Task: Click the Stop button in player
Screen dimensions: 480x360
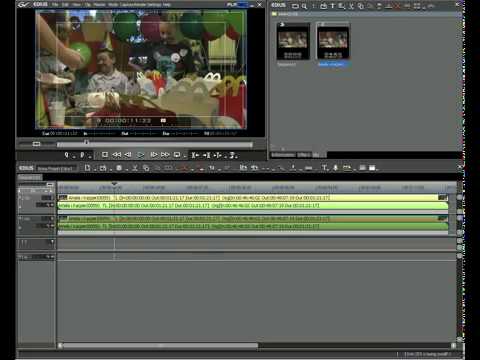Action: click(105, 155)
